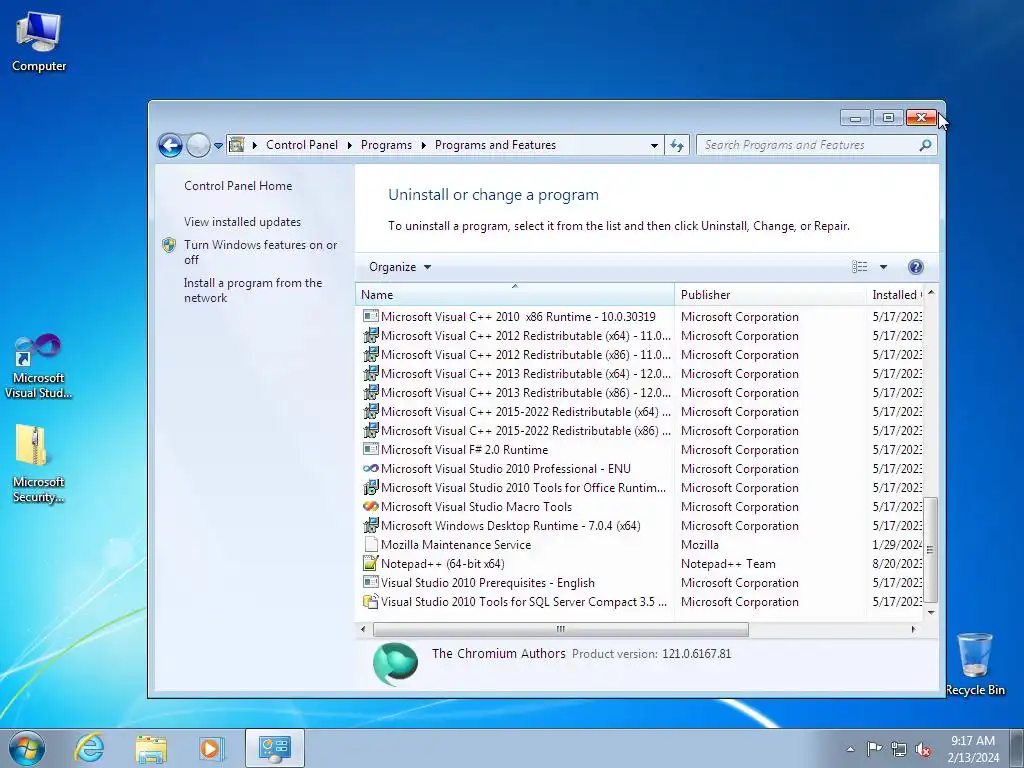The width and height of the screenshot is (1024, 768).
Task: Click the search magnifier icon
Action: click(925, 145)
